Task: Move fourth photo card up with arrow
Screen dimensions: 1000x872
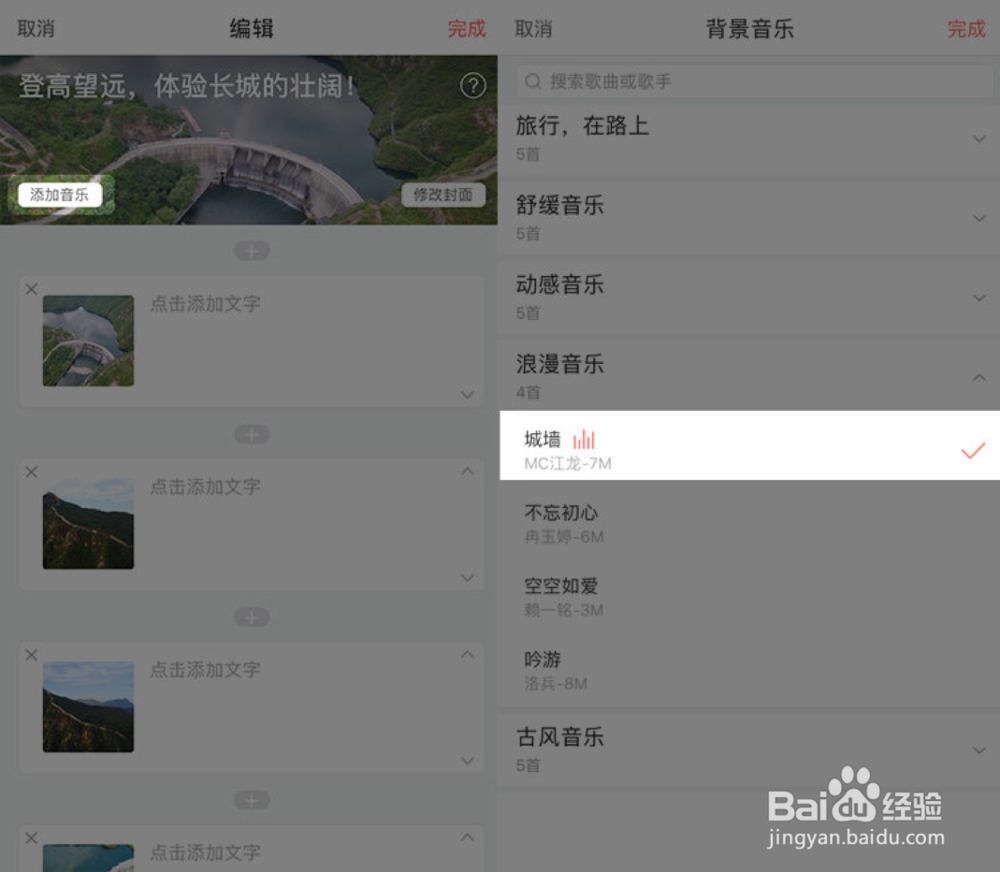Action: [x=467, y=837]
